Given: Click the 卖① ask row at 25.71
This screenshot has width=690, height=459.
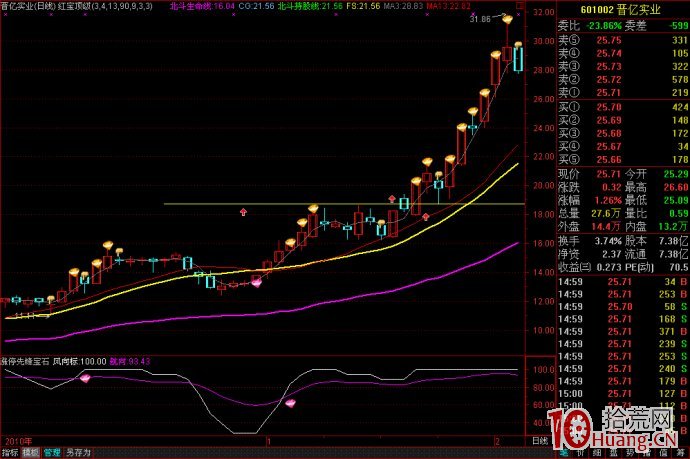Looking at the screenshot, I should click(623, 92).
